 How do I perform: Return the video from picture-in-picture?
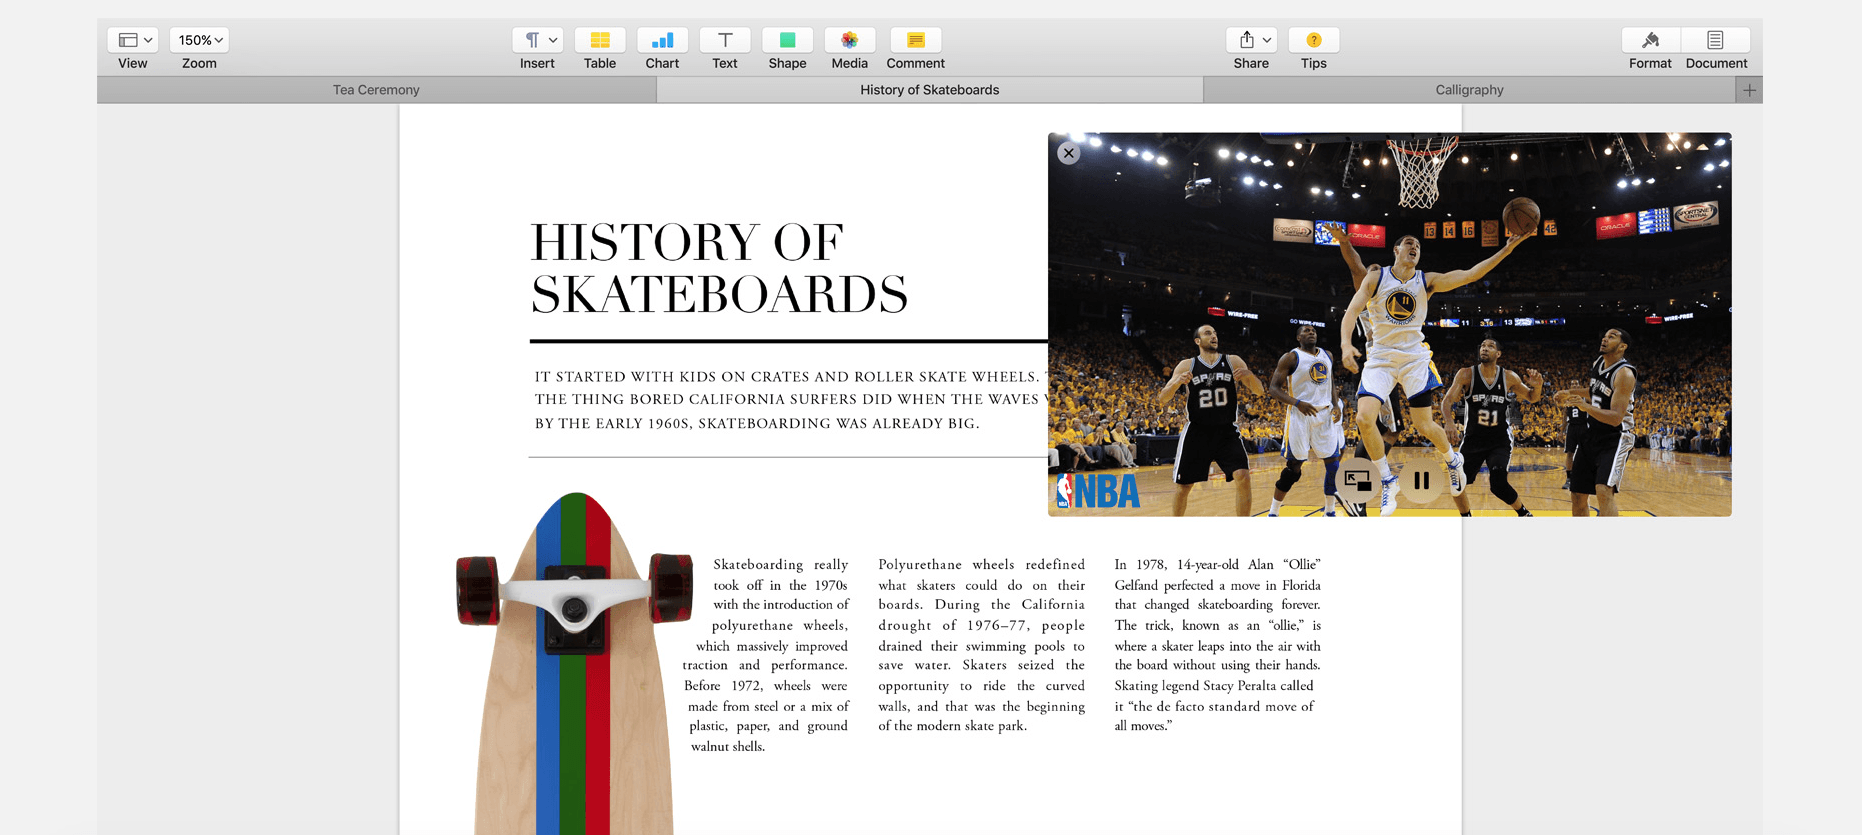tap(1358, 481)
